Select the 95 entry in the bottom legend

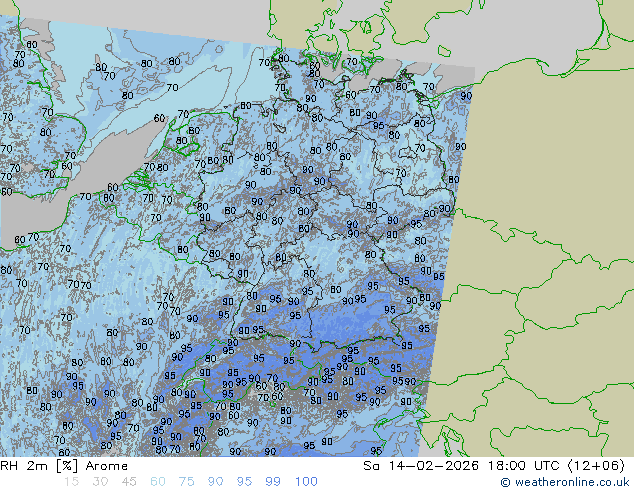[244, 482]
